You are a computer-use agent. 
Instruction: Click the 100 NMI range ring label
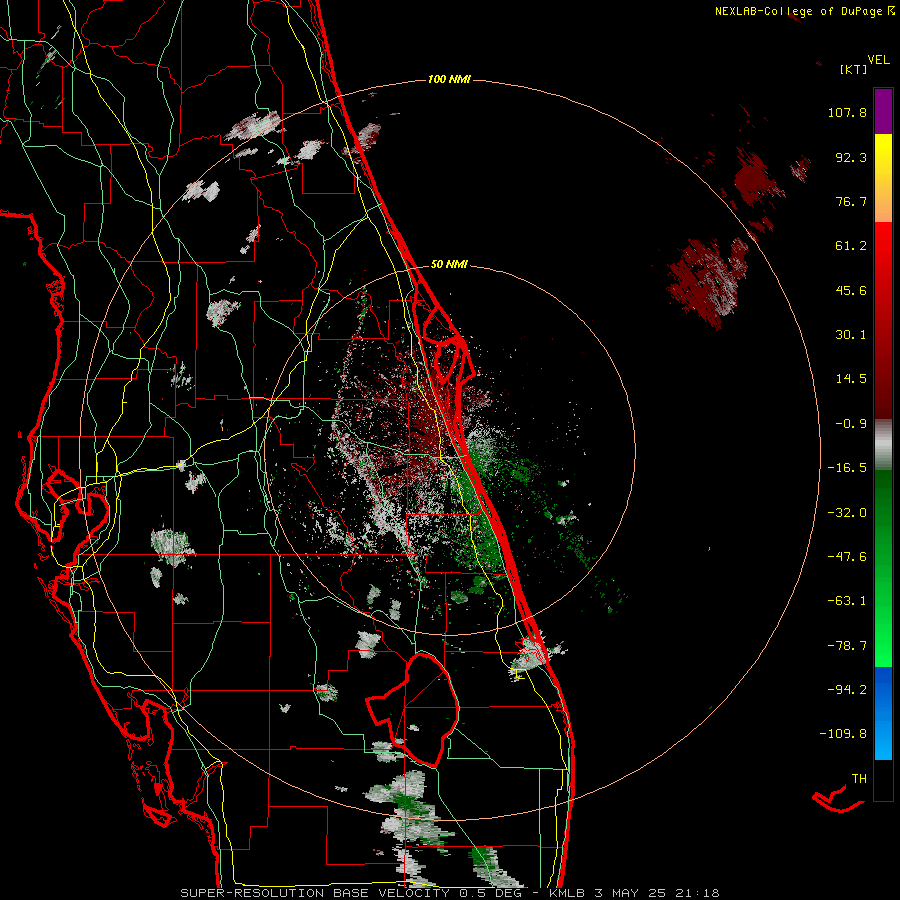[x=449, y=79]
